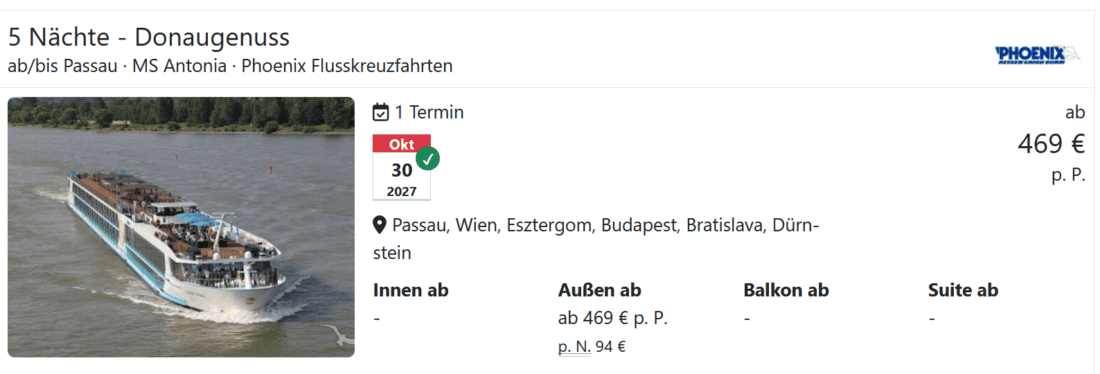Click the p. N. abbreviation tooltip
This screenshot has width=1100, height=374.
click(575, 347)
